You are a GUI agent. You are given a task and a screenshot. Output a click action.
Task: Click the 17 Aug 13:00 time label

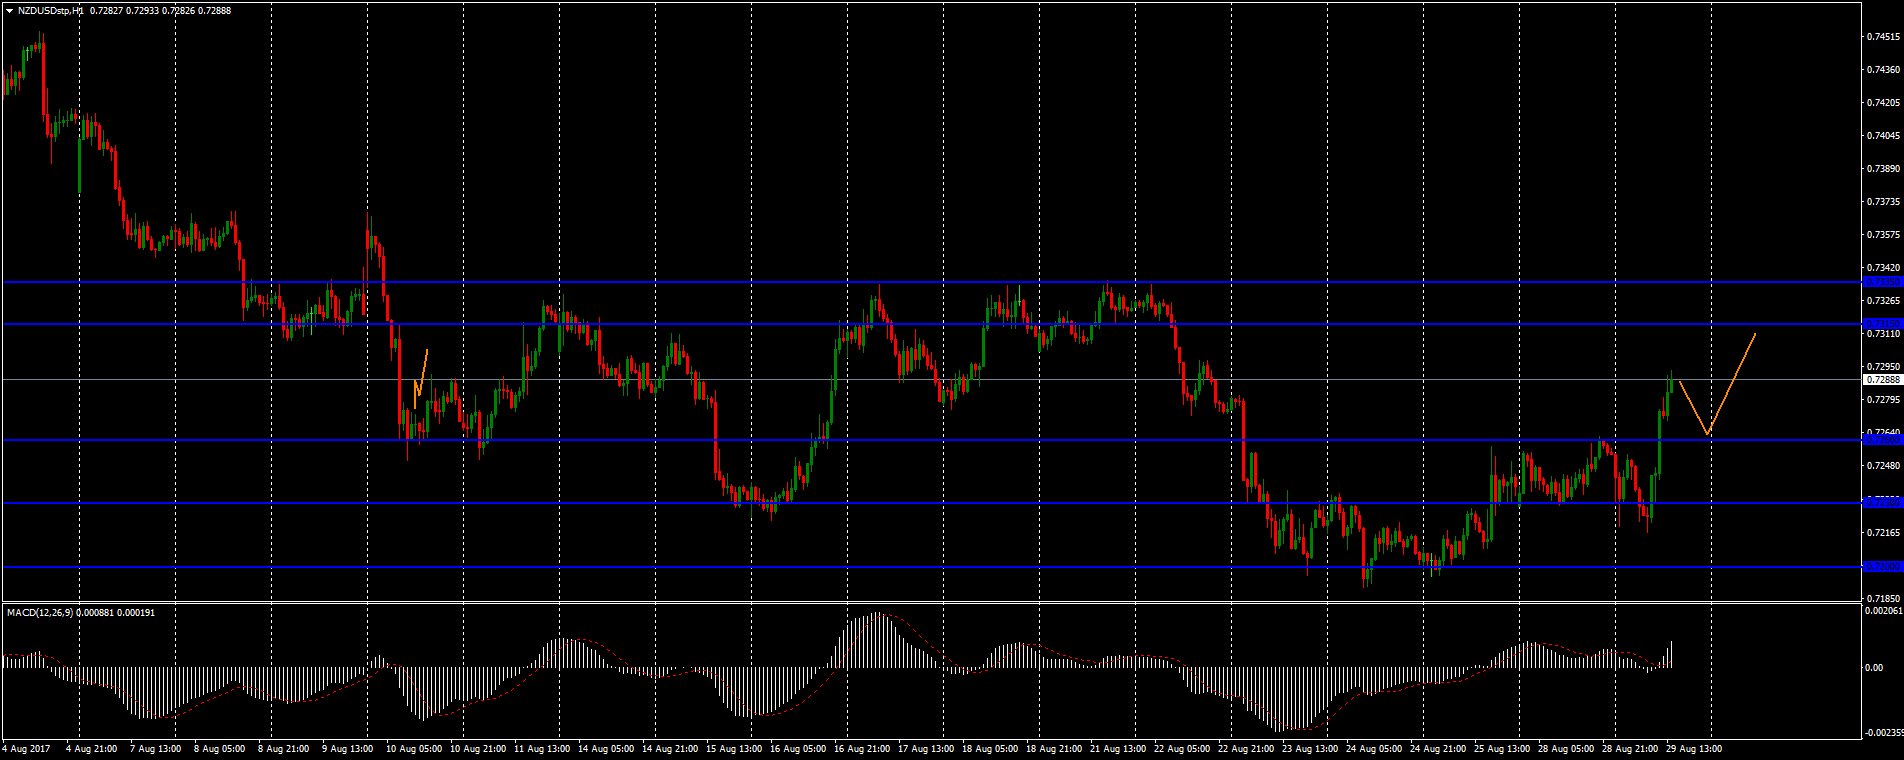[926, 748]
